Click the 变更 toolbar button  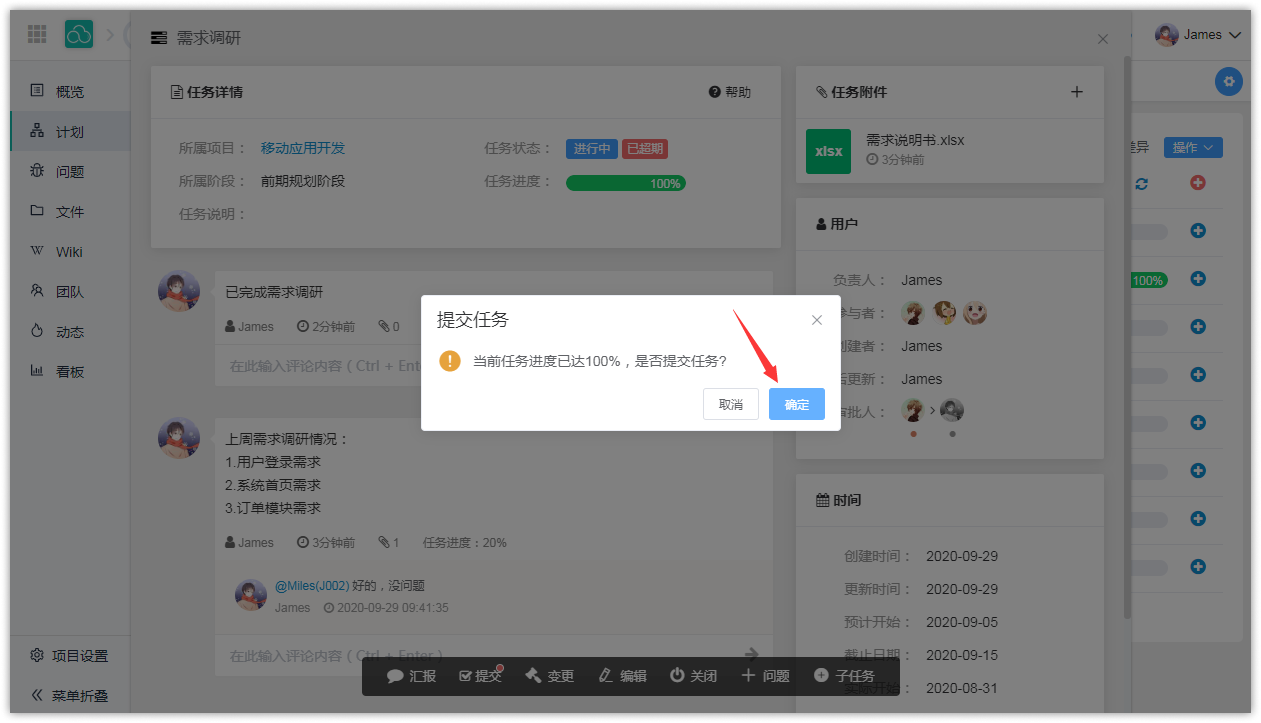click(549, 676)
